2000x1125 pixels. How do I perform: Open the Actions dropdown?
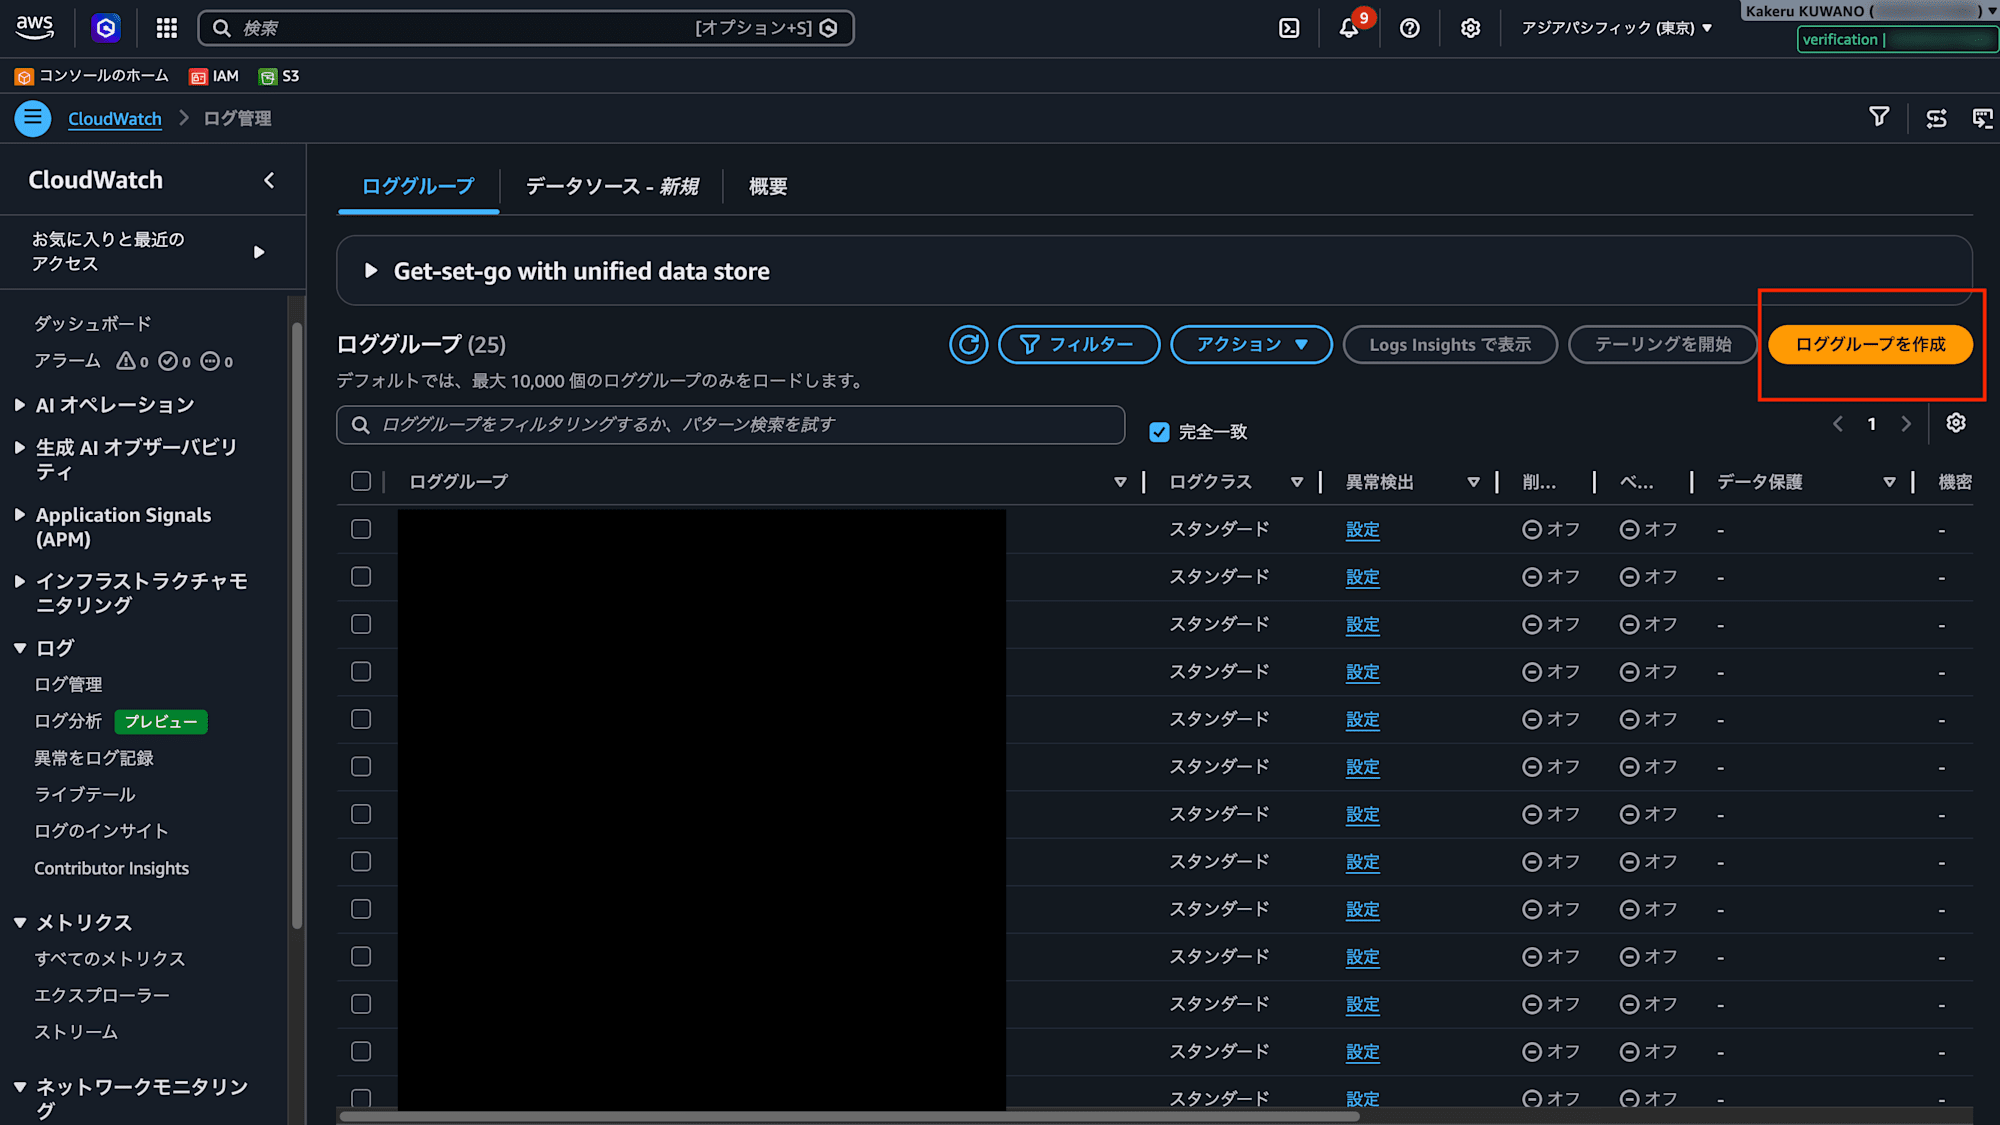click(x=1251, y=344)
